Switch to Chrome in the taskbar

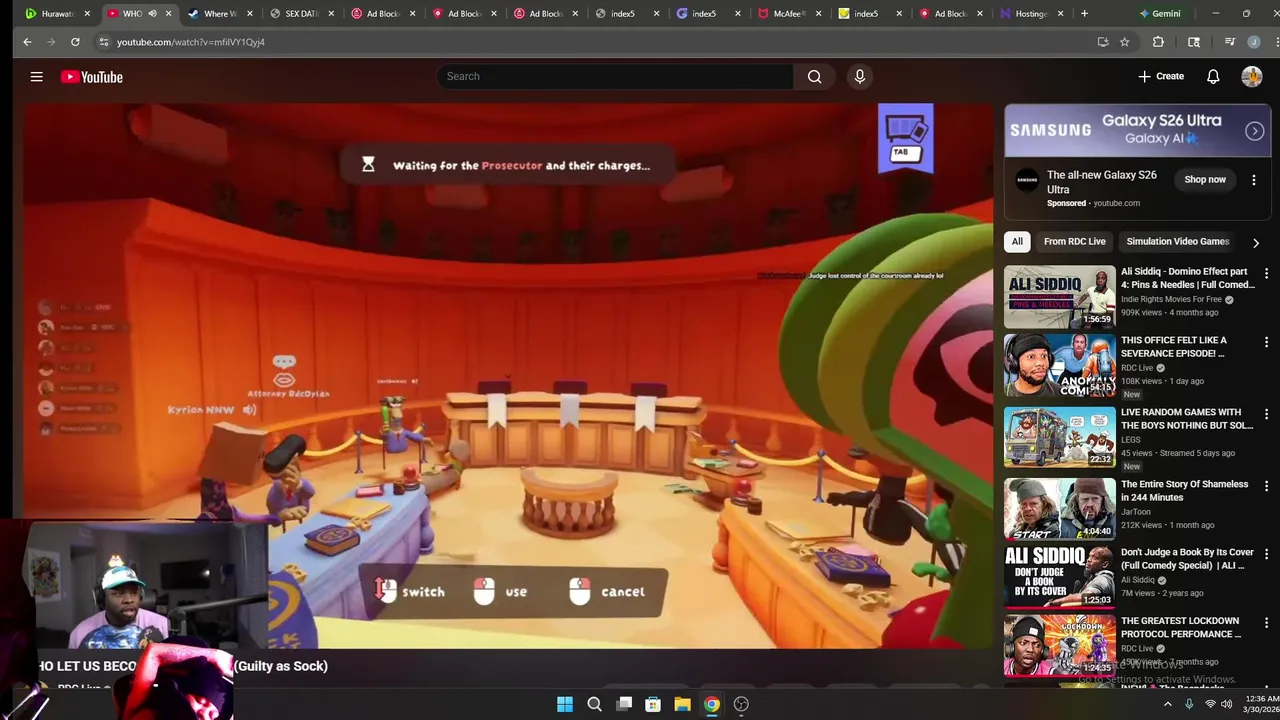(x=711, y=704)
